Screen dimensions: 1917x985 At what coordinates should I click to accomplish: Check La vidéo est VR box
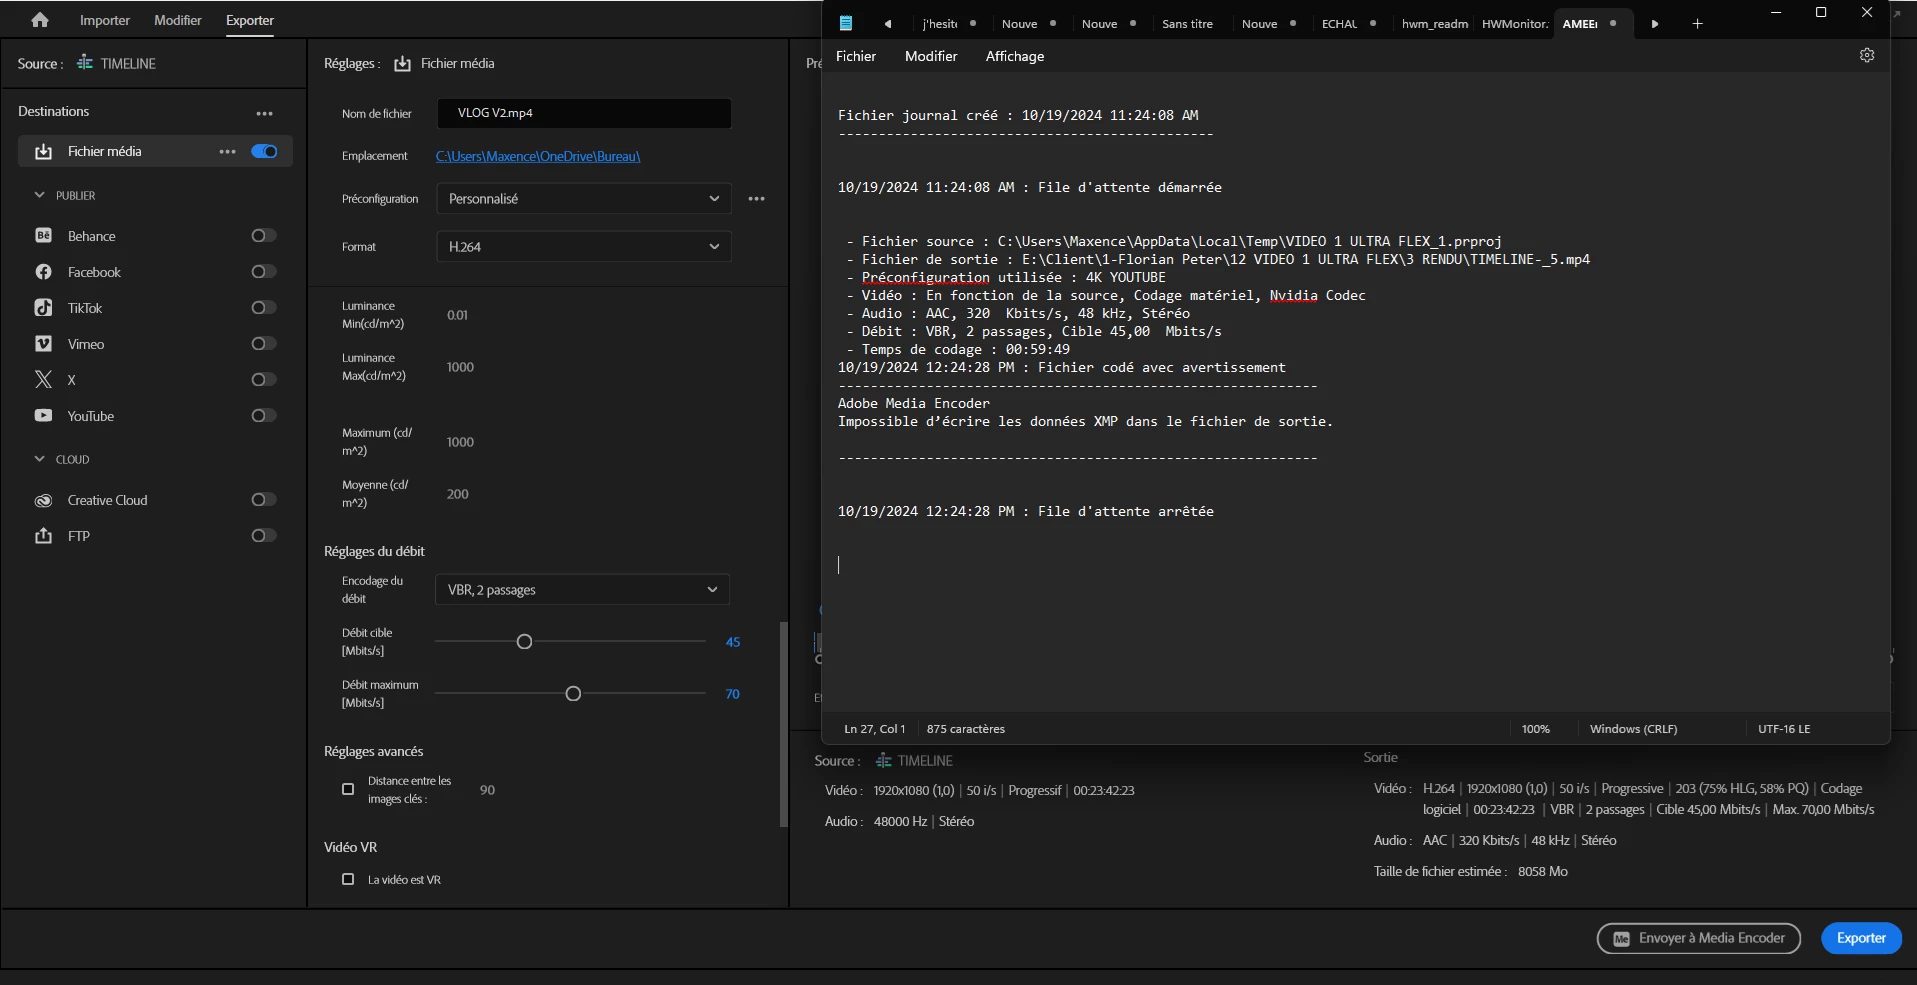[348, 879]
